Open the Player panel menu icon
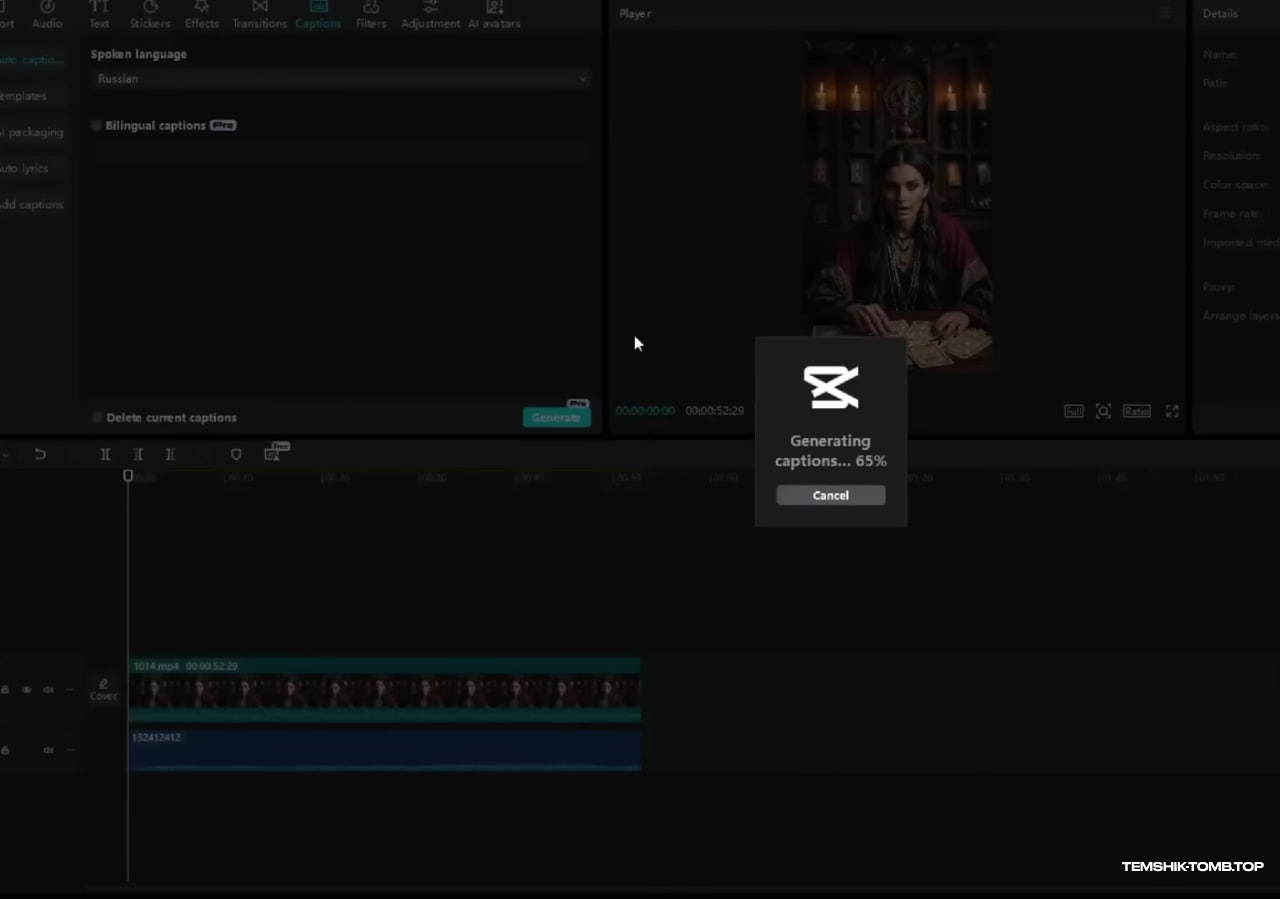Viewport: 1280px width, 899px height. click(1165, 13)
